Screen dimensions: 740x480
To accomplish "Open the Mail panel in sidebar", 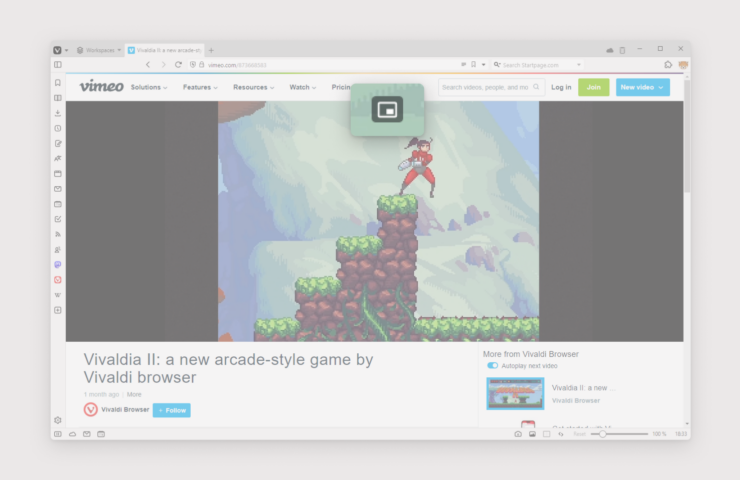I will click(58, 189).
